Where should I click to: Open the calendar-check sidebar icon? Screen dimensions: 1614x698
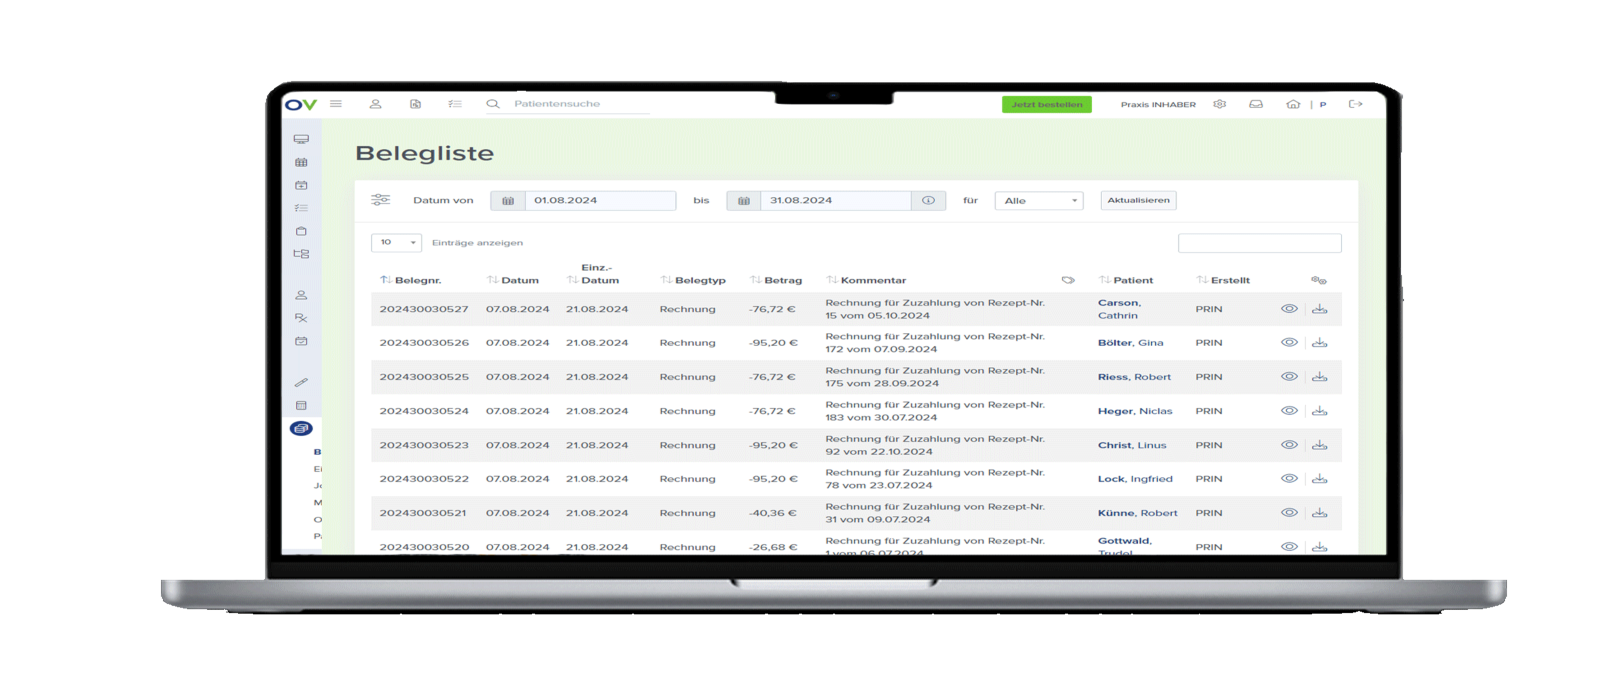click(x=301, y=341)
